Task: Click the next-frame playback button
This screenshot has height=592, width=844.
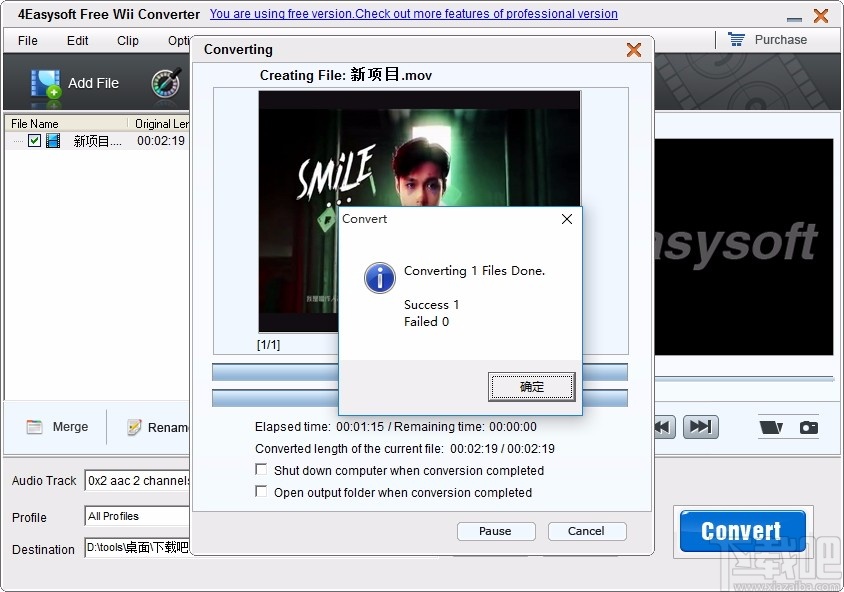Action: [700, 427]
